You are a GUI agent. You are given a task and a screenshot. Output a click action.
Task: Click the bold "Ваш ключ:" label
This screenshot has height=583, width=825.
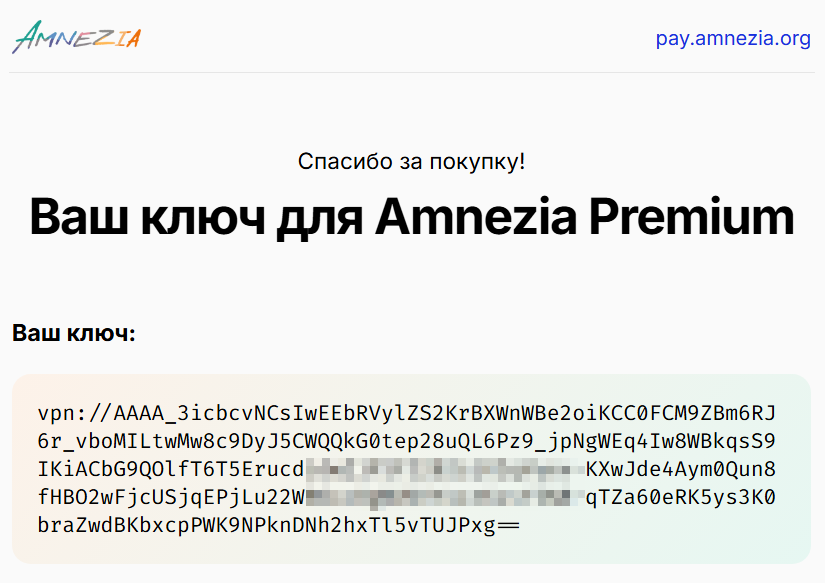point(73,333)
